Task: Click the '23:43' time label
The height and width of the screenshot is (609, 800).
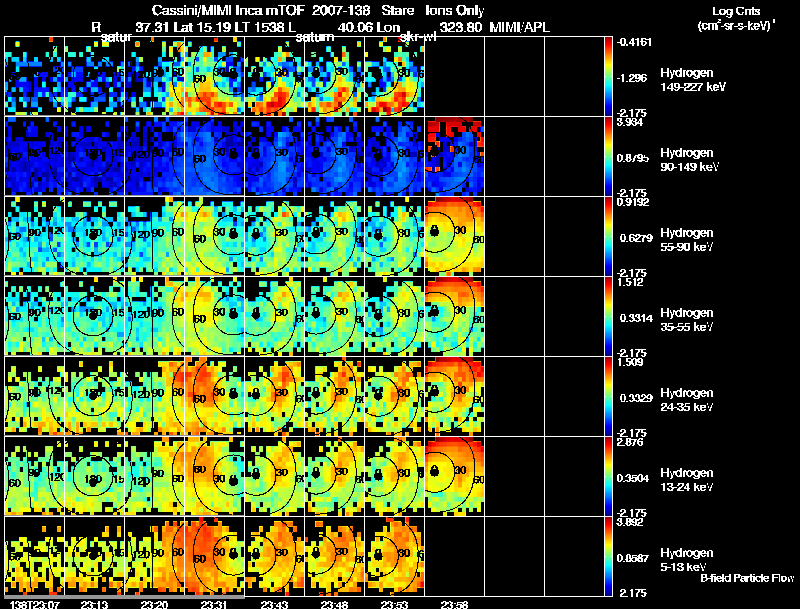Action: coord(274,604)
